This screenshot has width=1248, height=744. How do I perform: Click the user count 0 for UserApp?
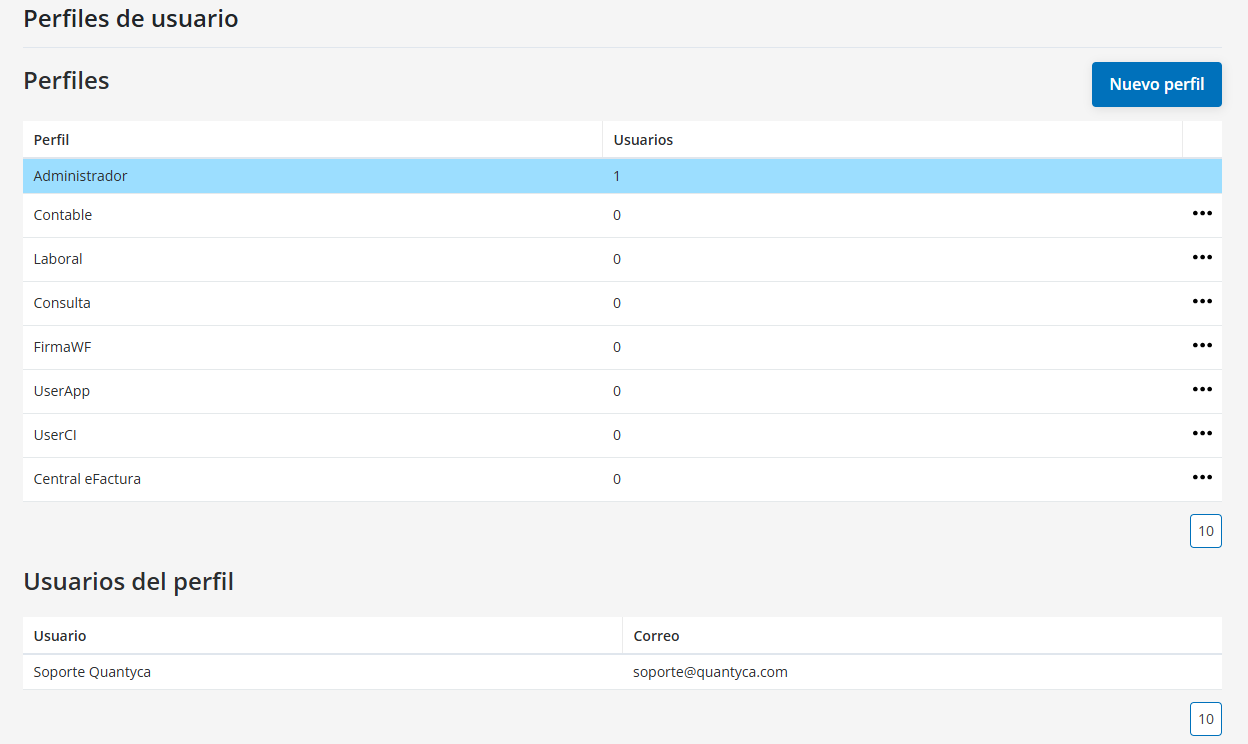pos(617,391)
